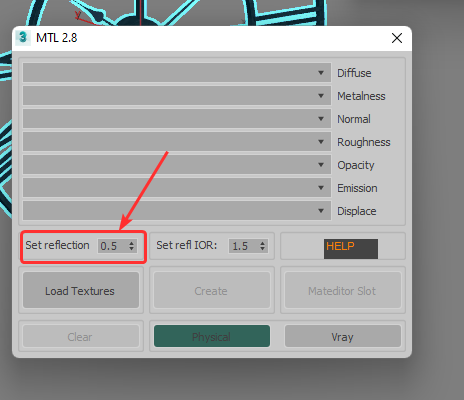Click the Load Textures button

pos(81,290)
